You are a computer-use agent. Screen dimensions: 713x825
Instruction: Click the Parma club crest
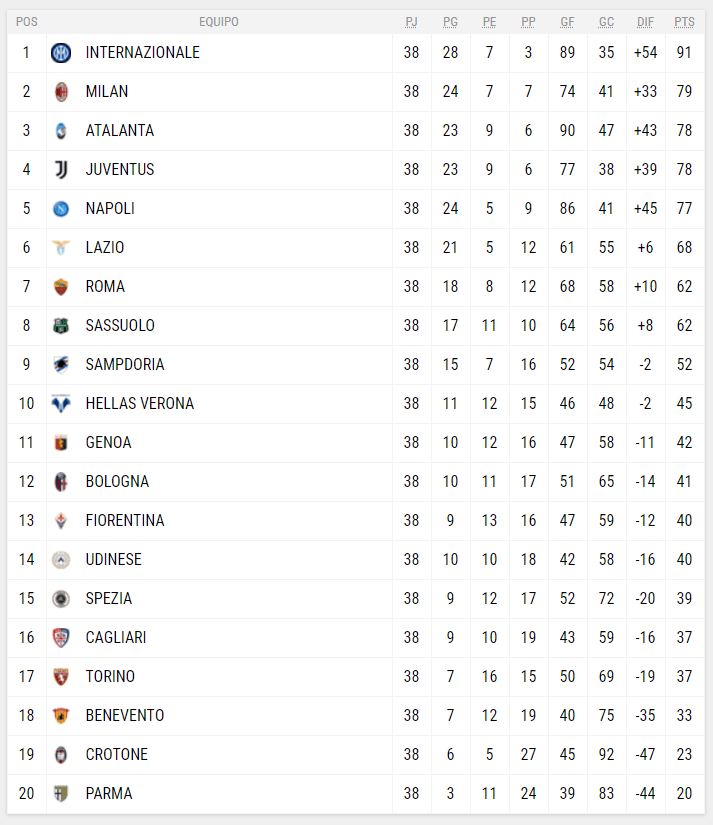point(61,794)
